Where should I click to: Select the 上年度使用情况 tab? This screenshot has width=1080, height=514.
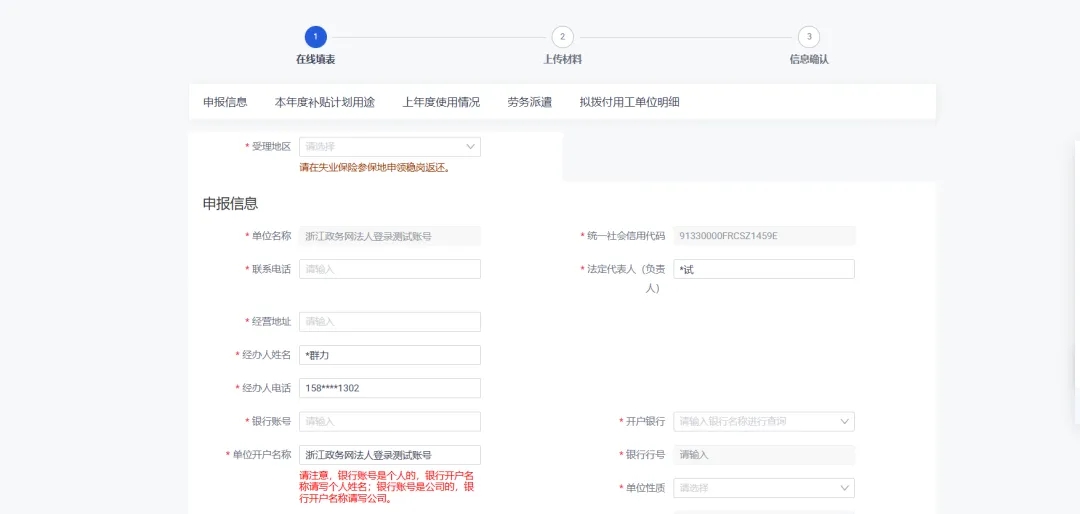pyautogui.click(x=441, y=102)
